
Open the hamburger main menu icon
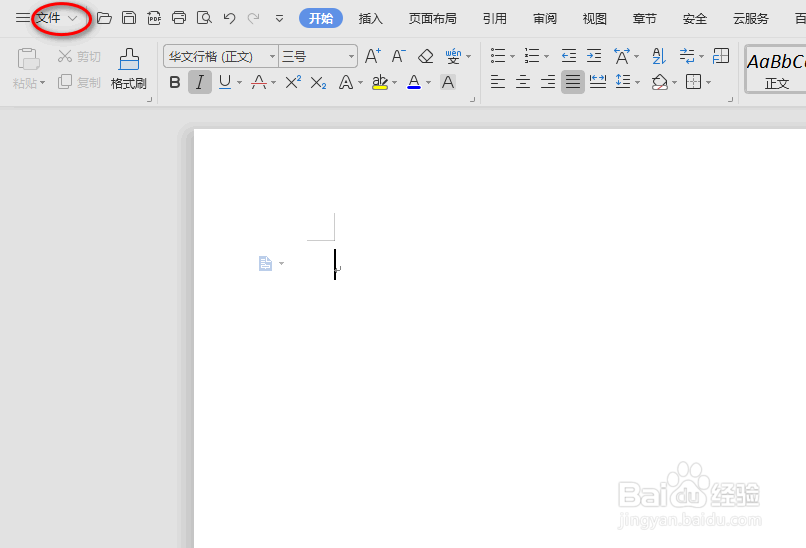click(x=23, y=19)
